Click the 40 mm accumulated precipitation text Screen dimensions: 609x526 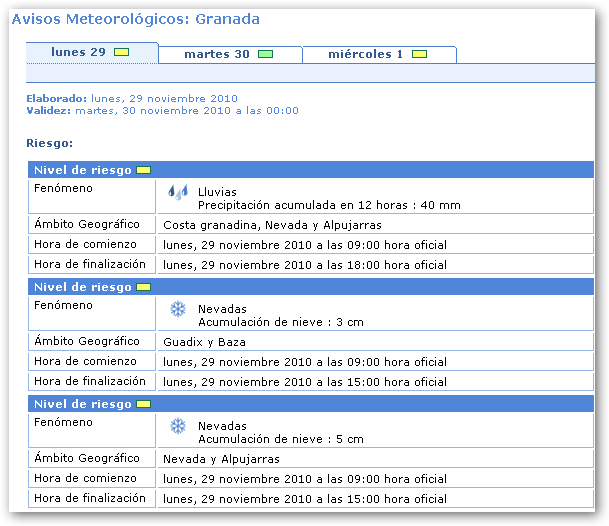[329, 205]
